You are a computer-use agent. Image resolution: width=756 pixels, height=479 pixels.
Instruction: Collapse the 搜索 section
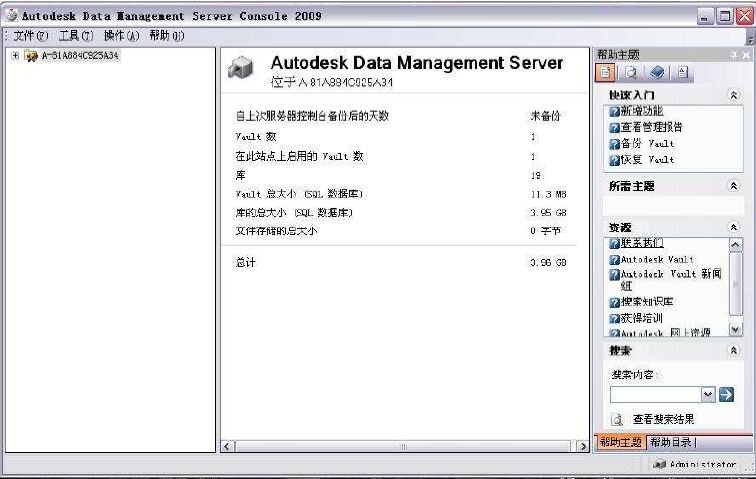click(x=733, y=350)
